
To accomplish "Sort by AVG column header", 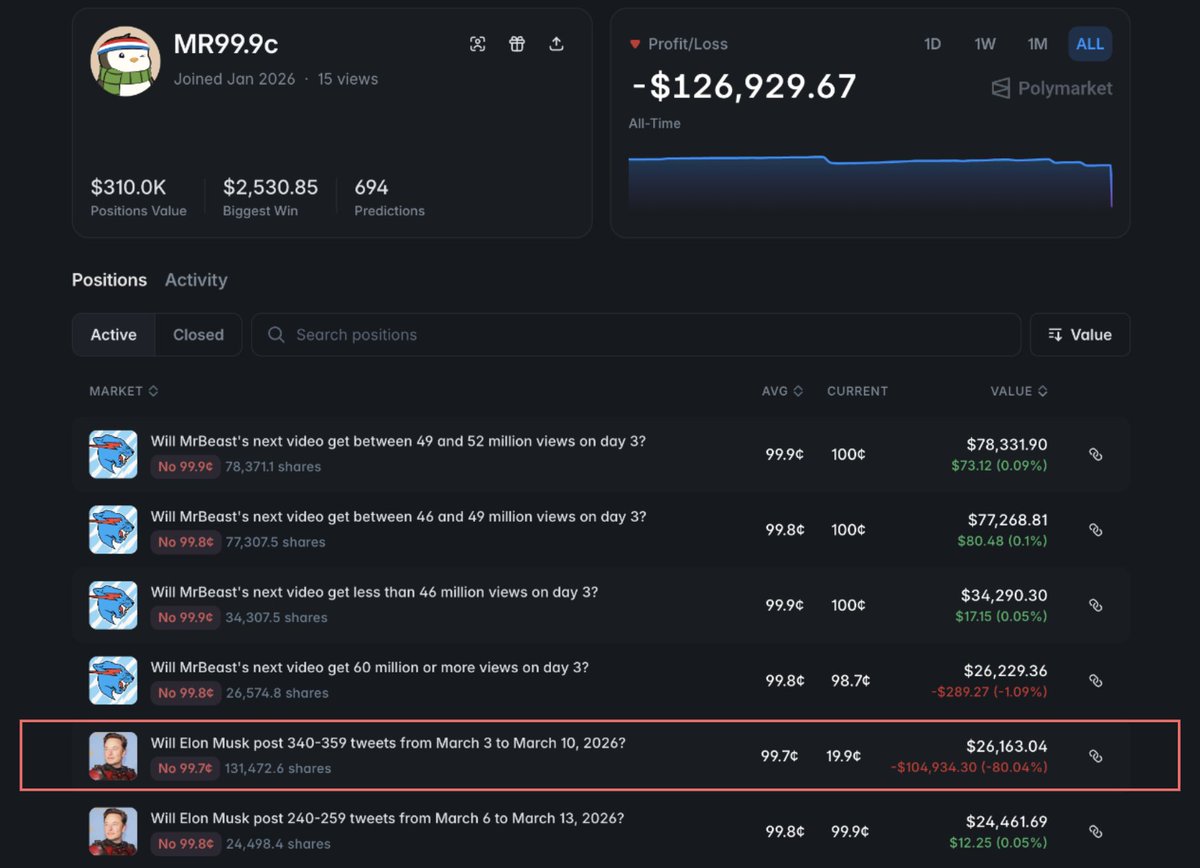I will pos(782,391).
